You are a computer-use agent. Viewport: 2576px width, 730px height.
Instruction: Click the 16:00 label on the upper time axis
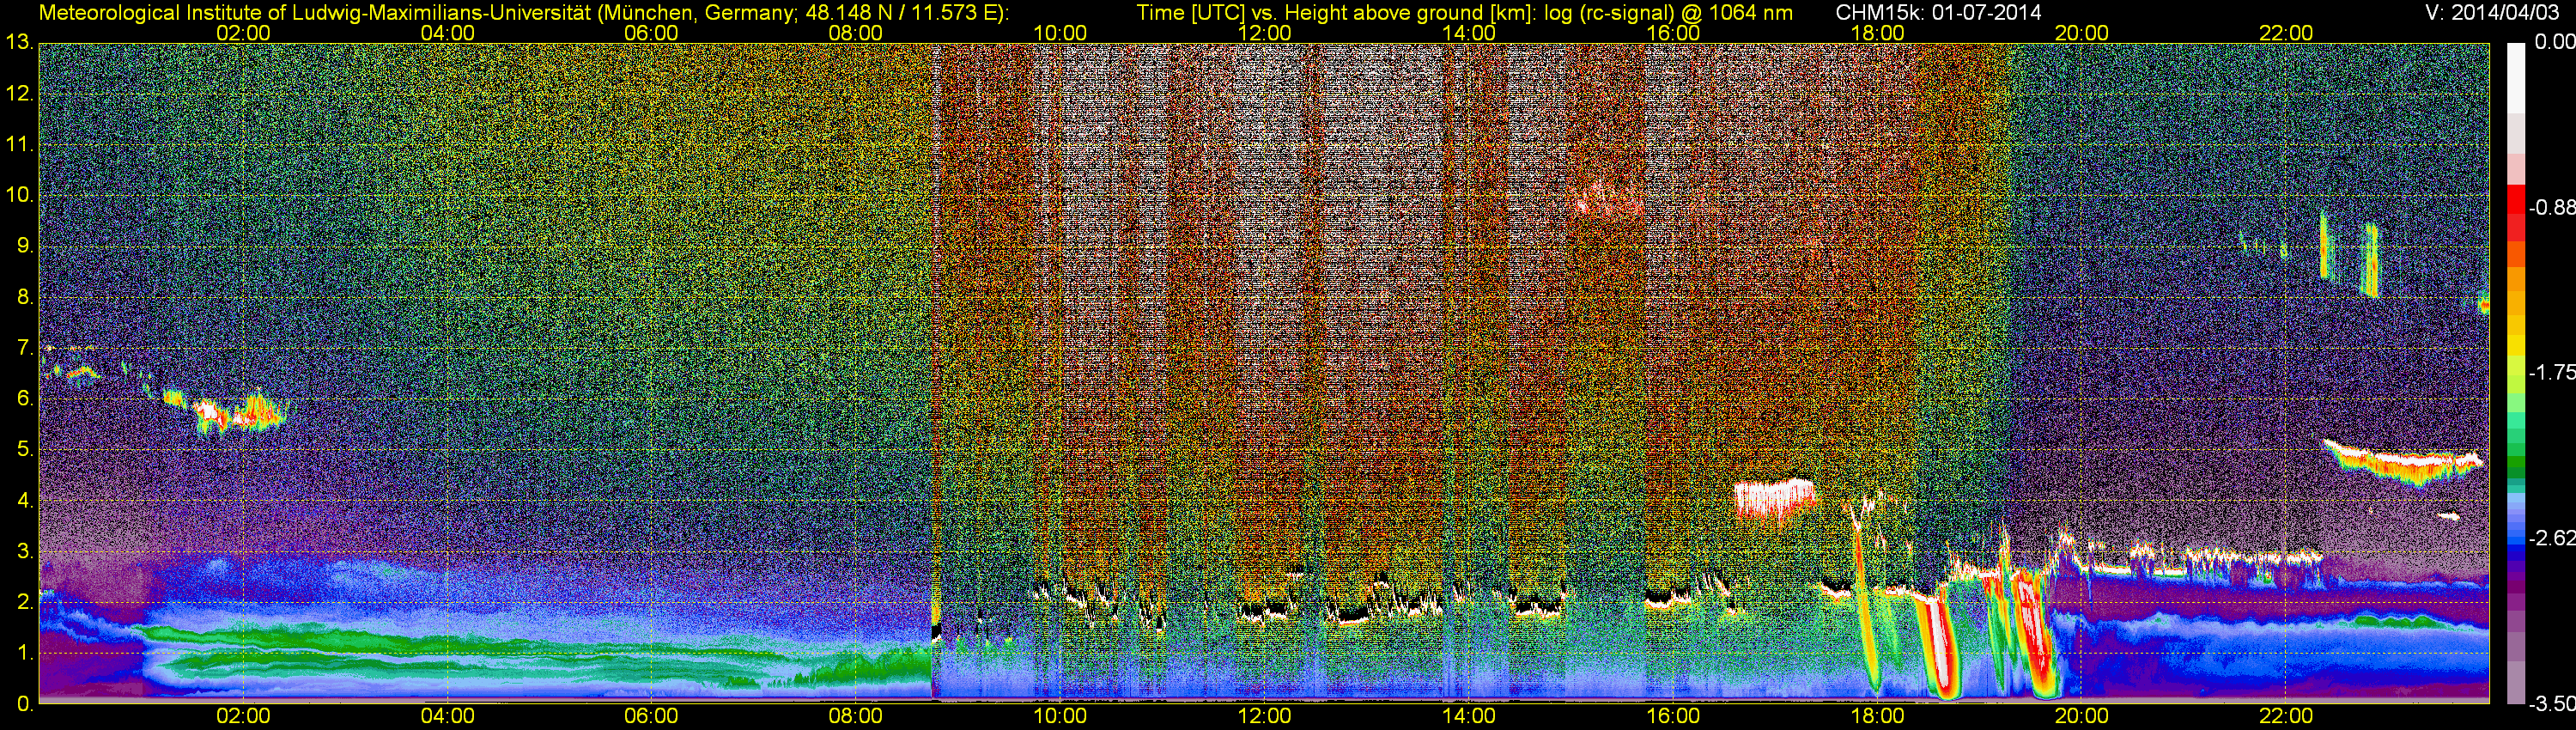[1672, 33]
